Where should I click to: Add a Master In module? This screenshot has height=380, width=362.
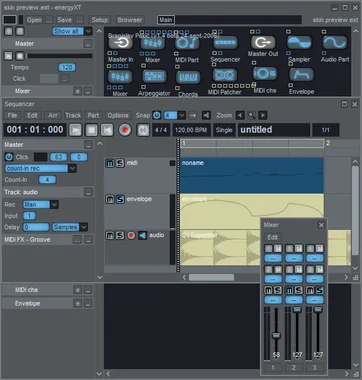point(121,43)
